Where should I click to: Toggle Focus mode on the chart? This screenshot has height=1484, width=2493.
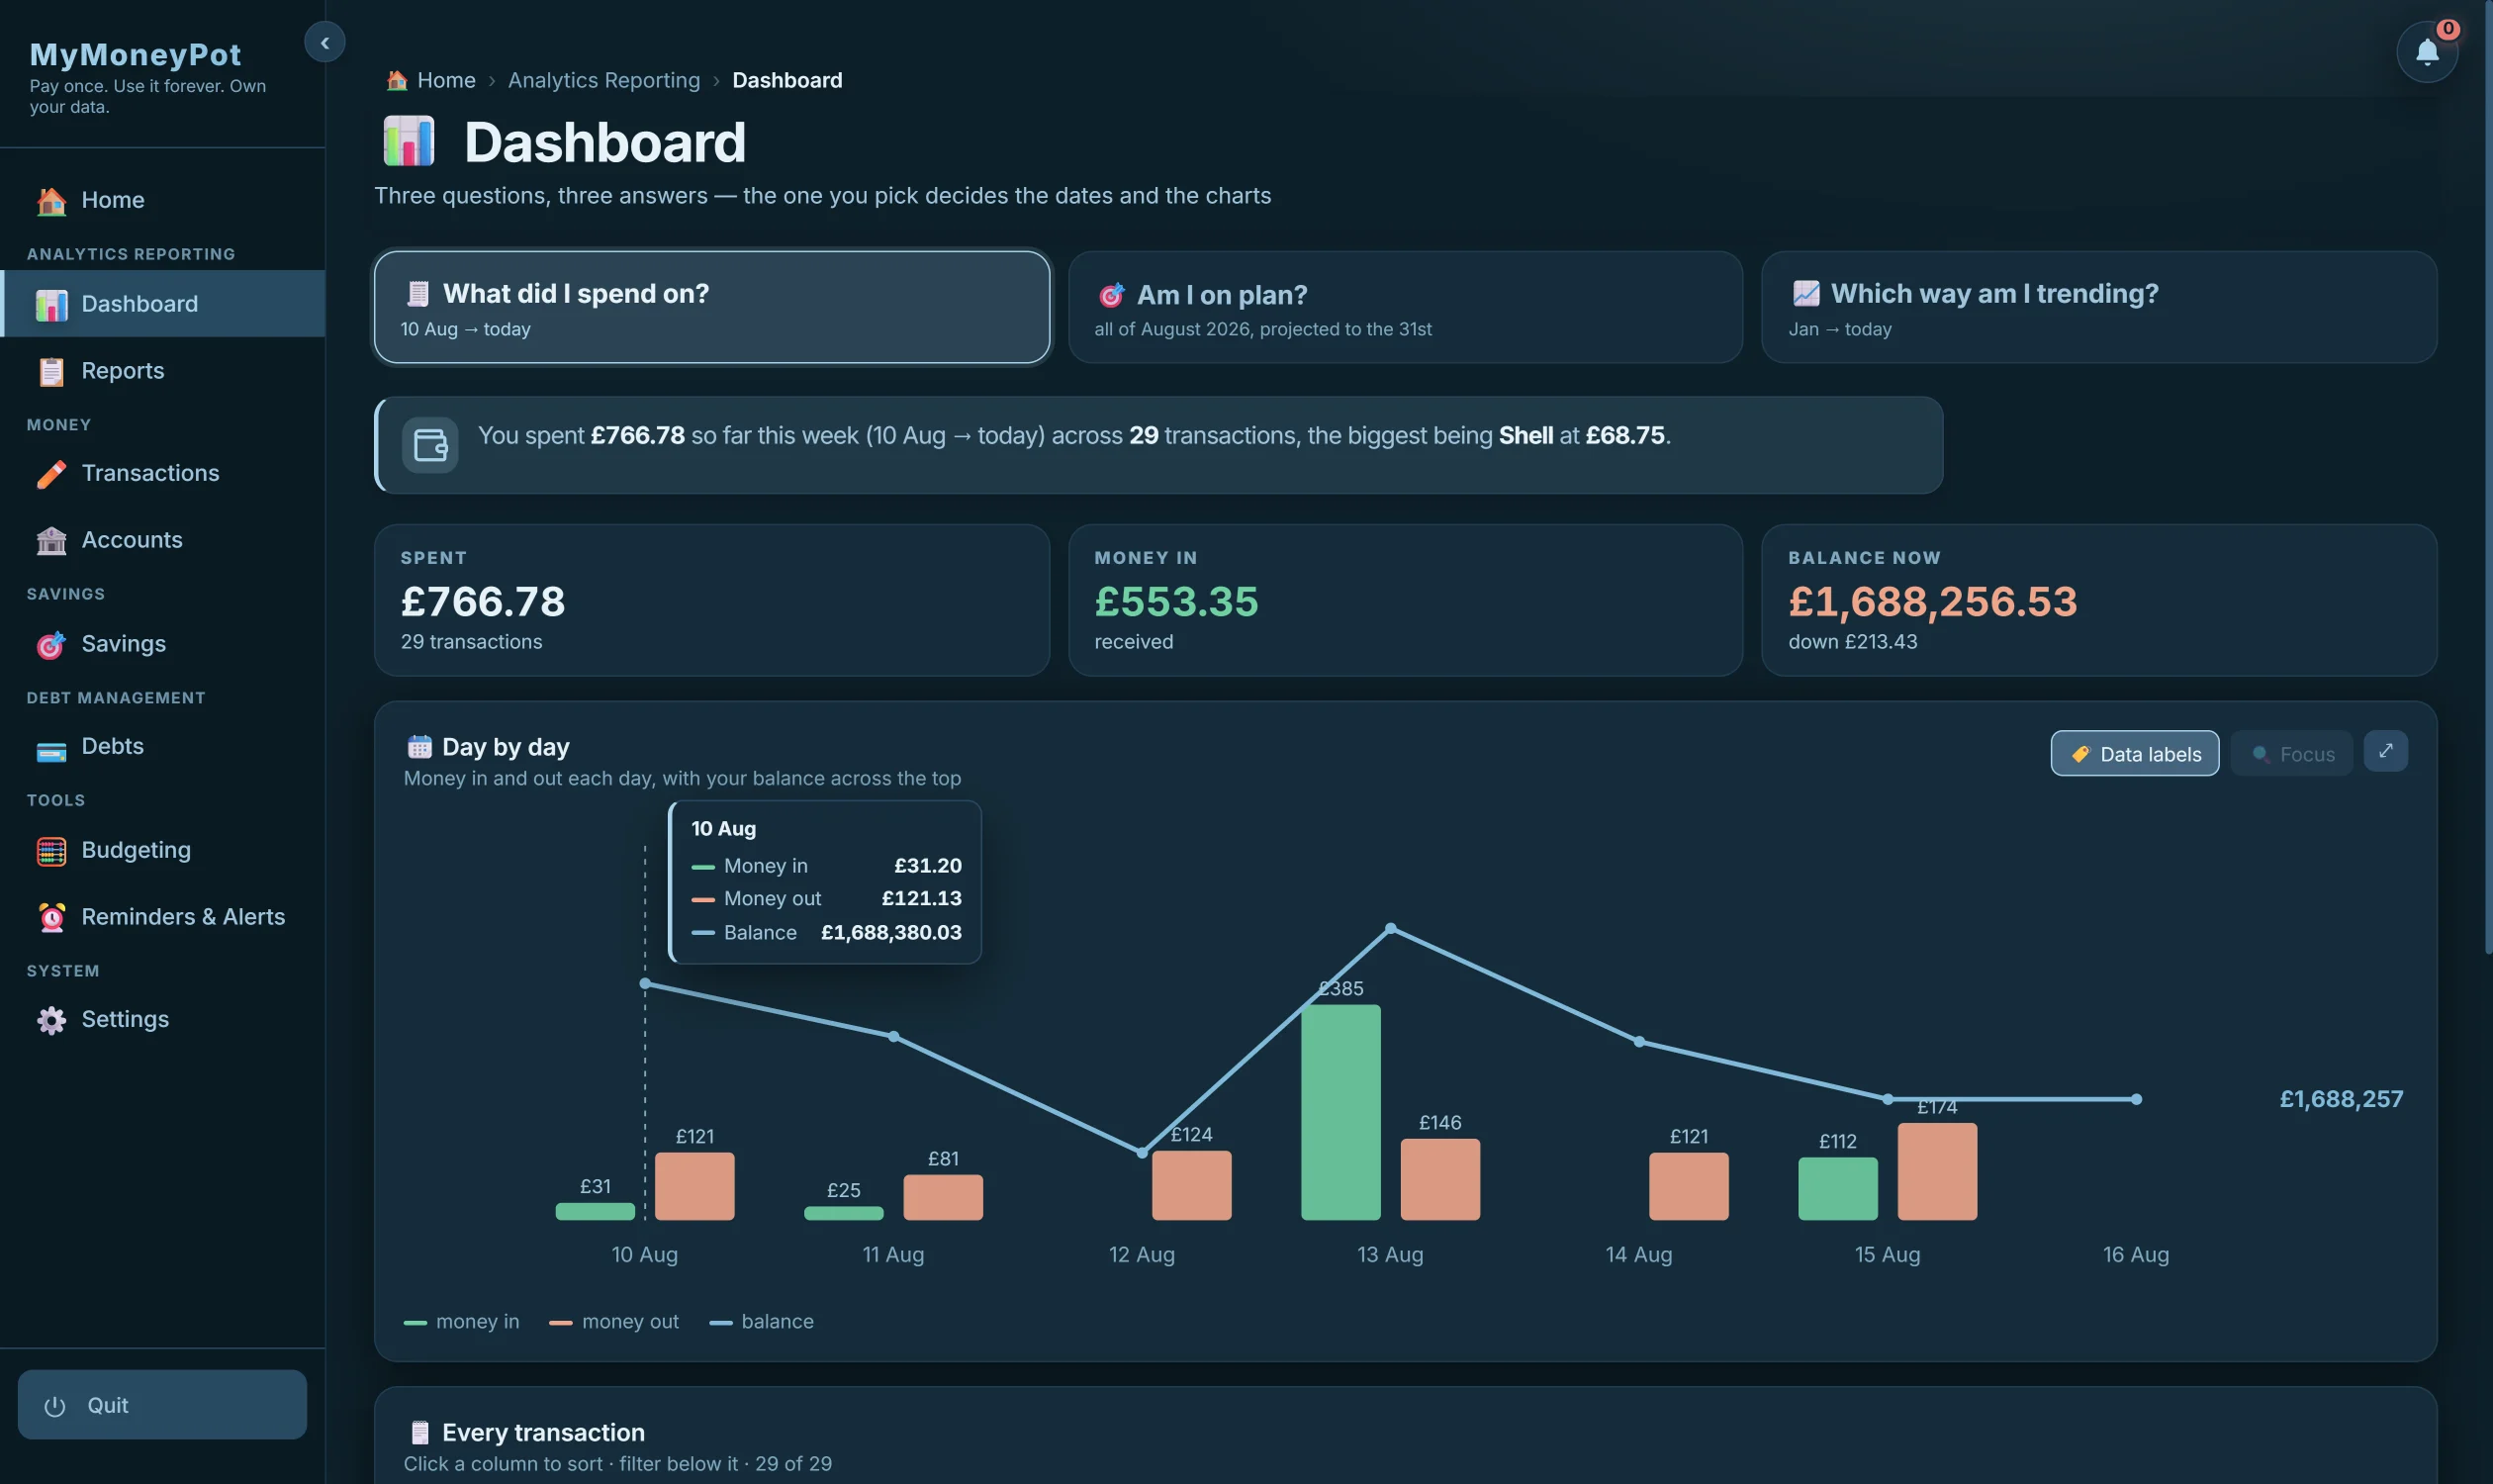[2291, 753]
